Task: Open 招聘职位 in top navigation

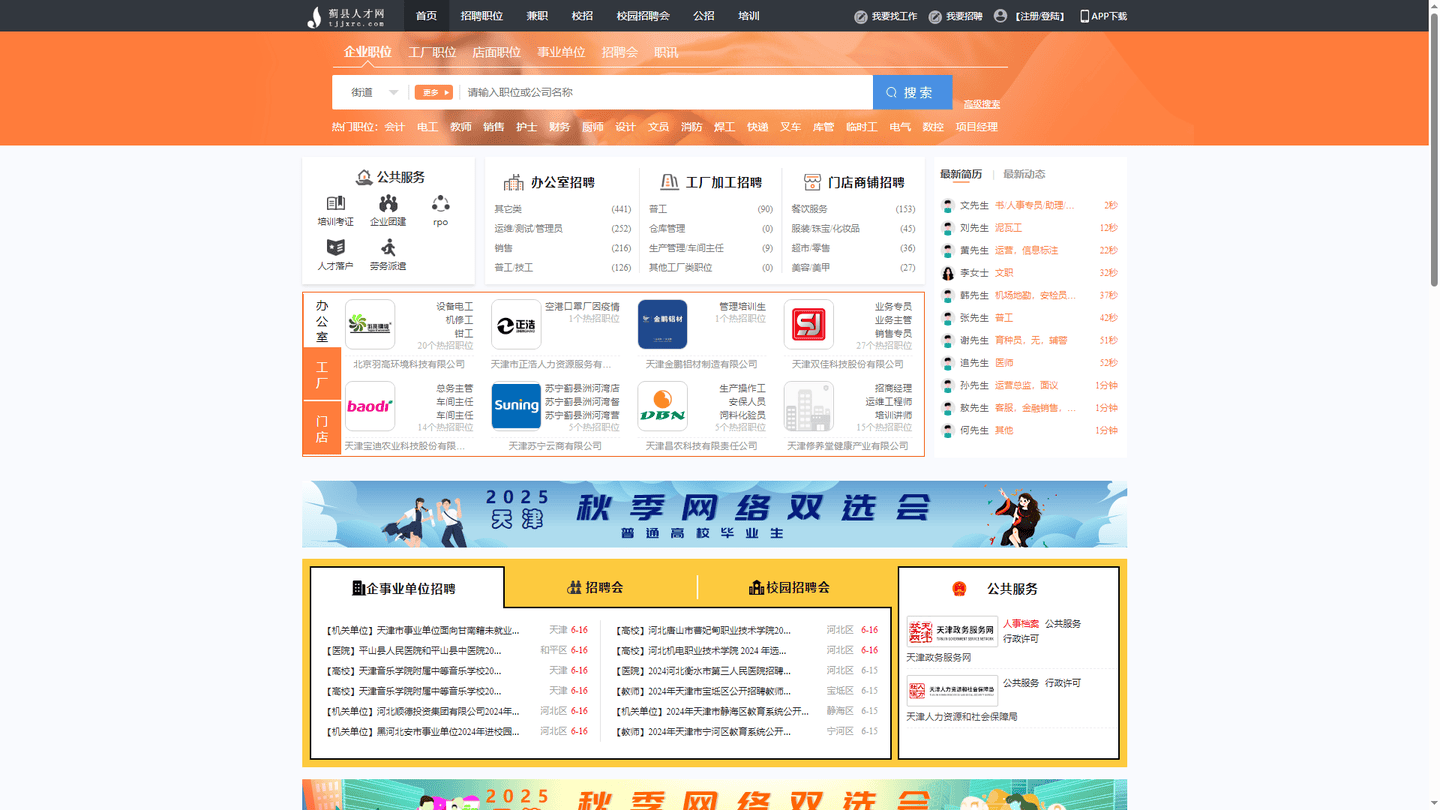Action: tap(482, 16)
